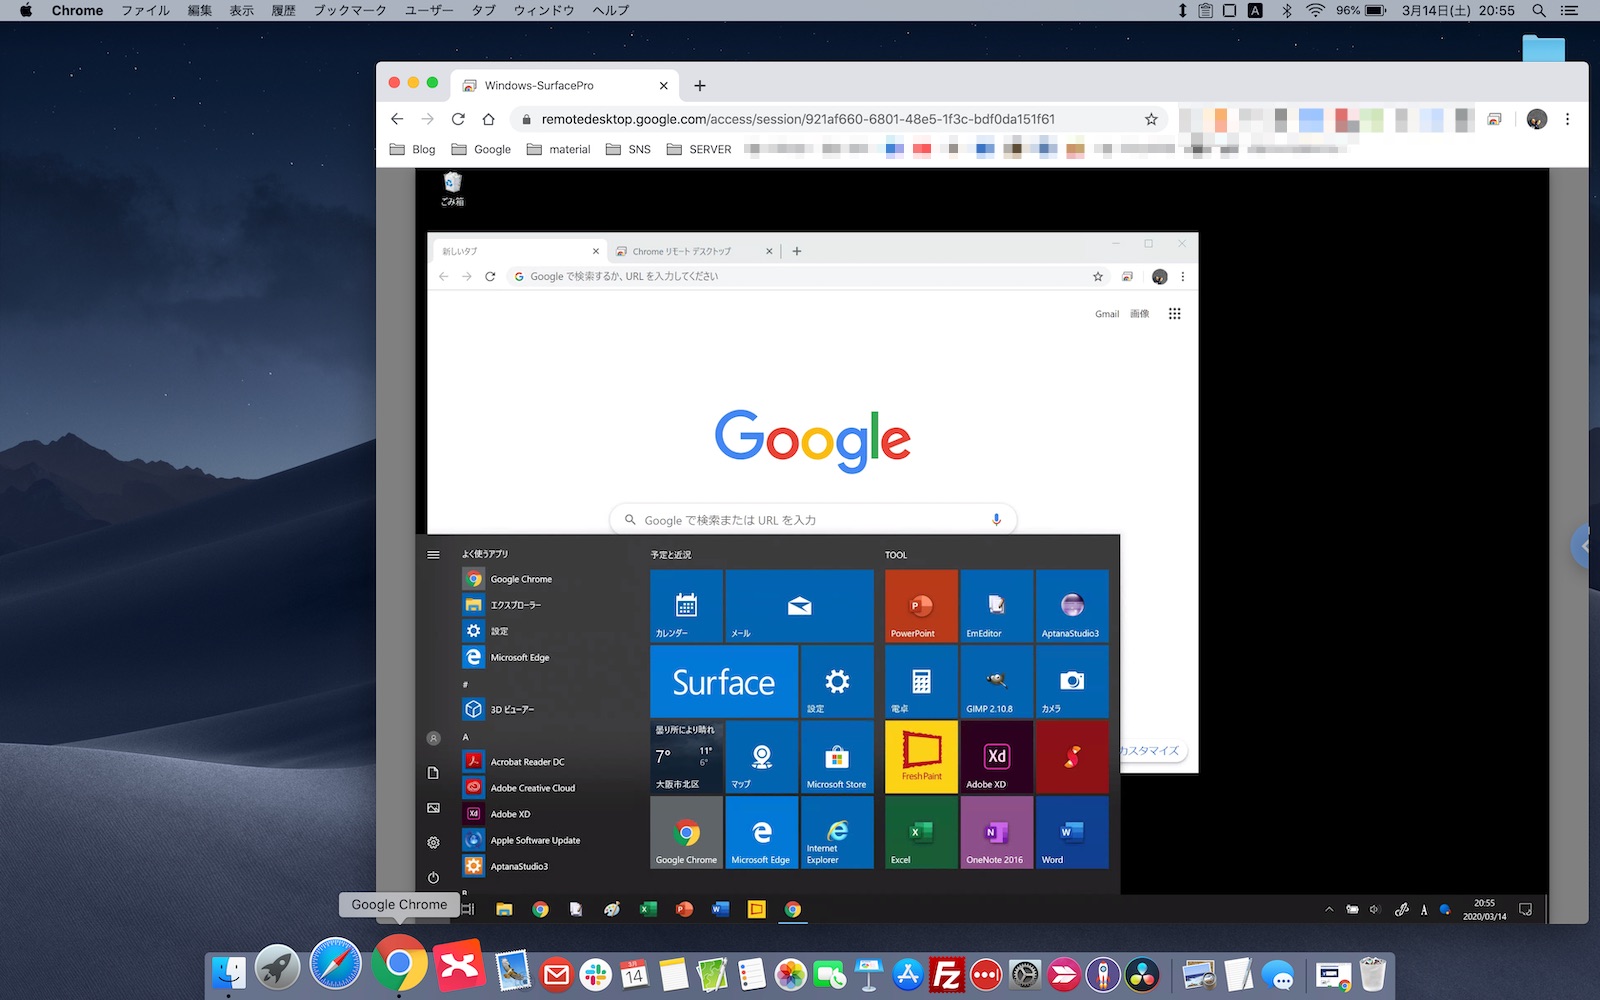Click the Word icon on the Windows taskbar
Image resolution: width=1600 pixels, height=1000 pixels.
pos(720,909)
